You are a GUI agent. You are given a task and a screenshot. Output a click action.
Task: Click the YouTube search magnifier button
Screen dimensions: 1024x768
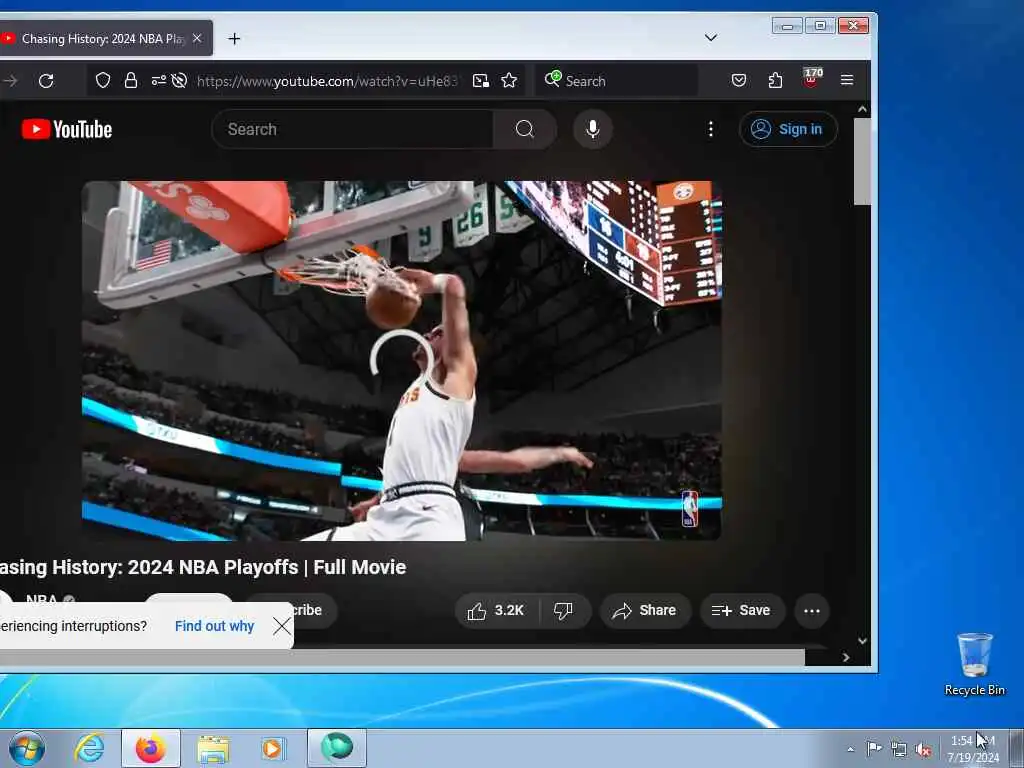[x=524, y=129]
